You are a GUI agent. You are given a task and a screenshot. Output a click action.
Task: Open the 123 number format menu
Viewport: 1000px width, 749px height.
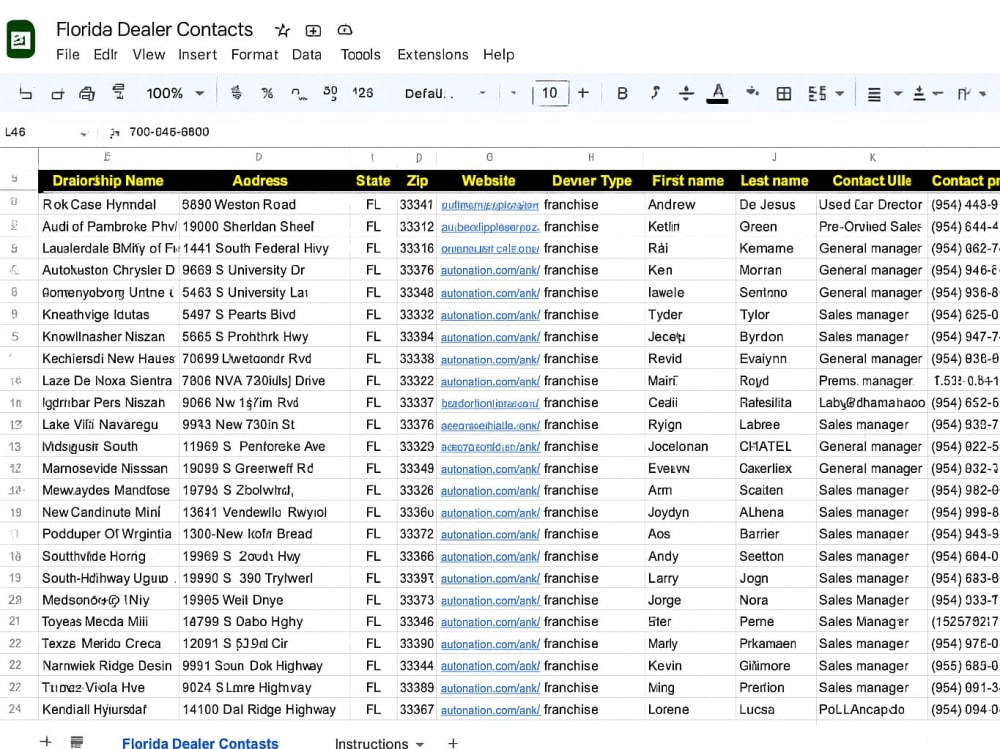coord(362,93)
